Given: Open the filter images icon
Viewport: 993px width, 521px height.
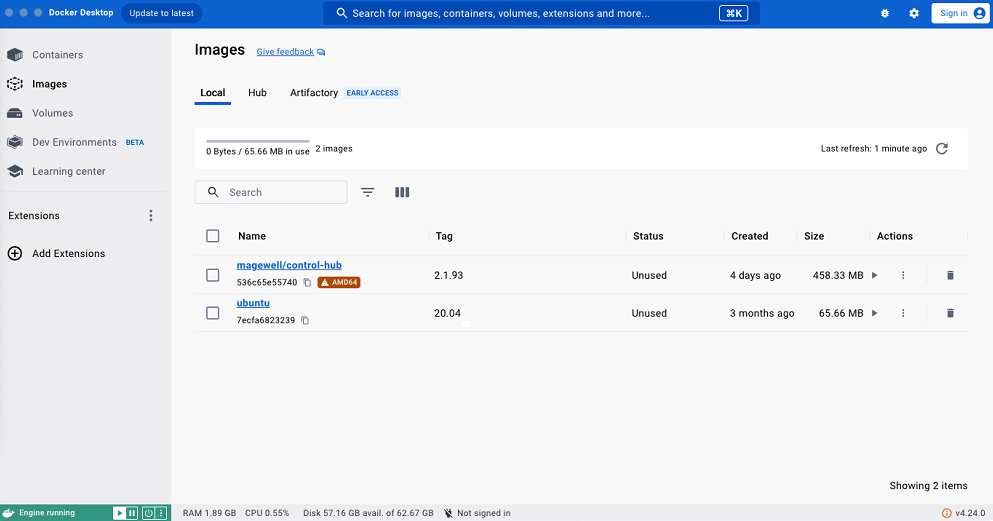Looking at the screenshot, I should 368,192.
